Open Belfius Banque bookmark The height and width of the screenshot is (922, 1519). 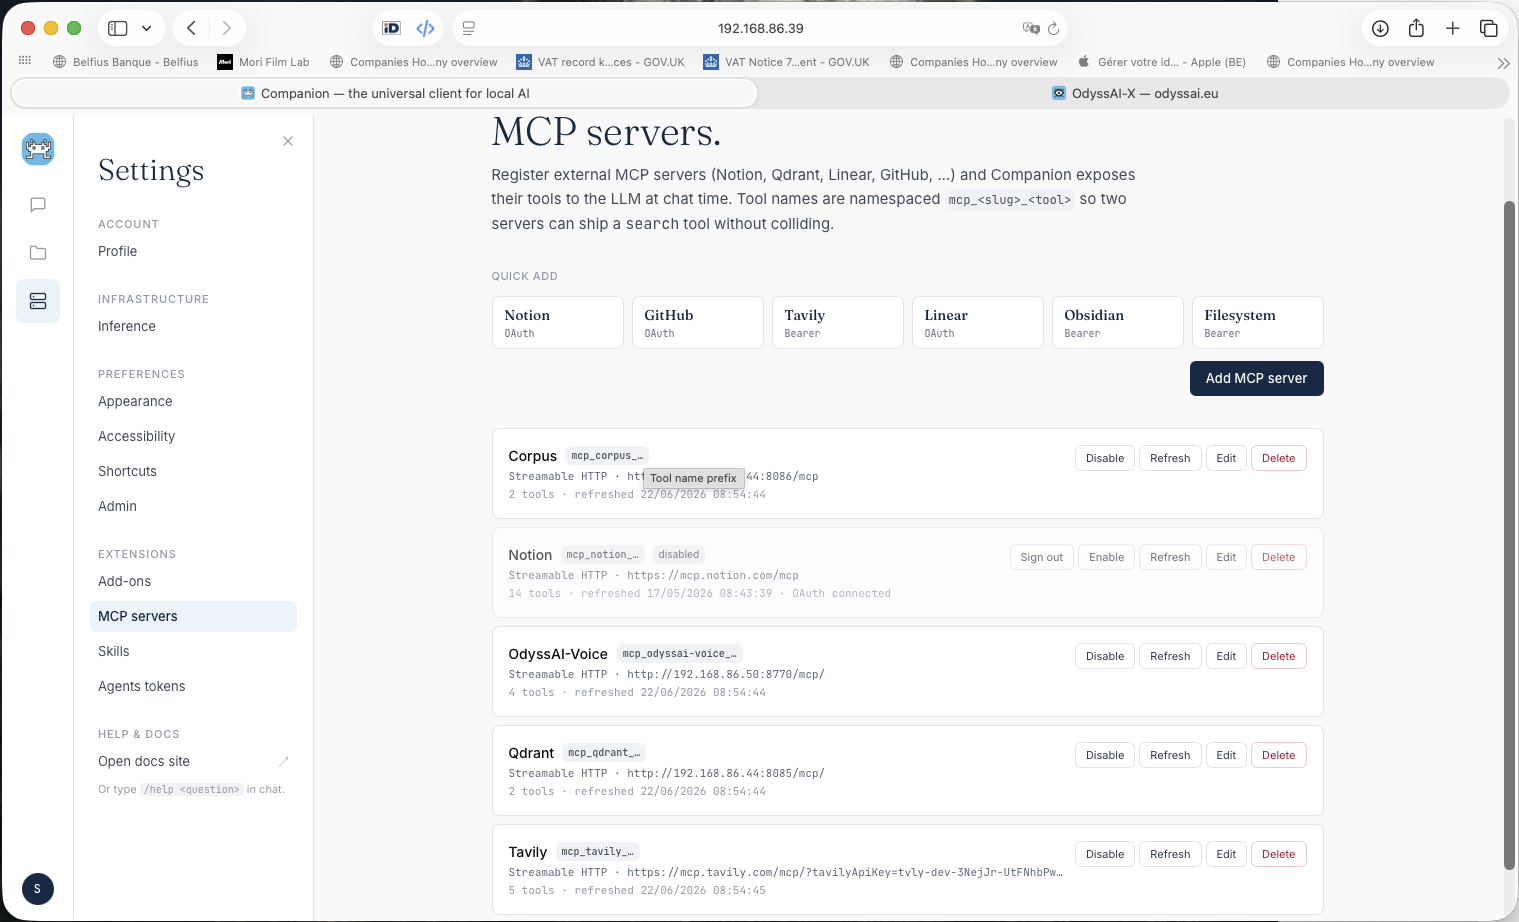126,62
